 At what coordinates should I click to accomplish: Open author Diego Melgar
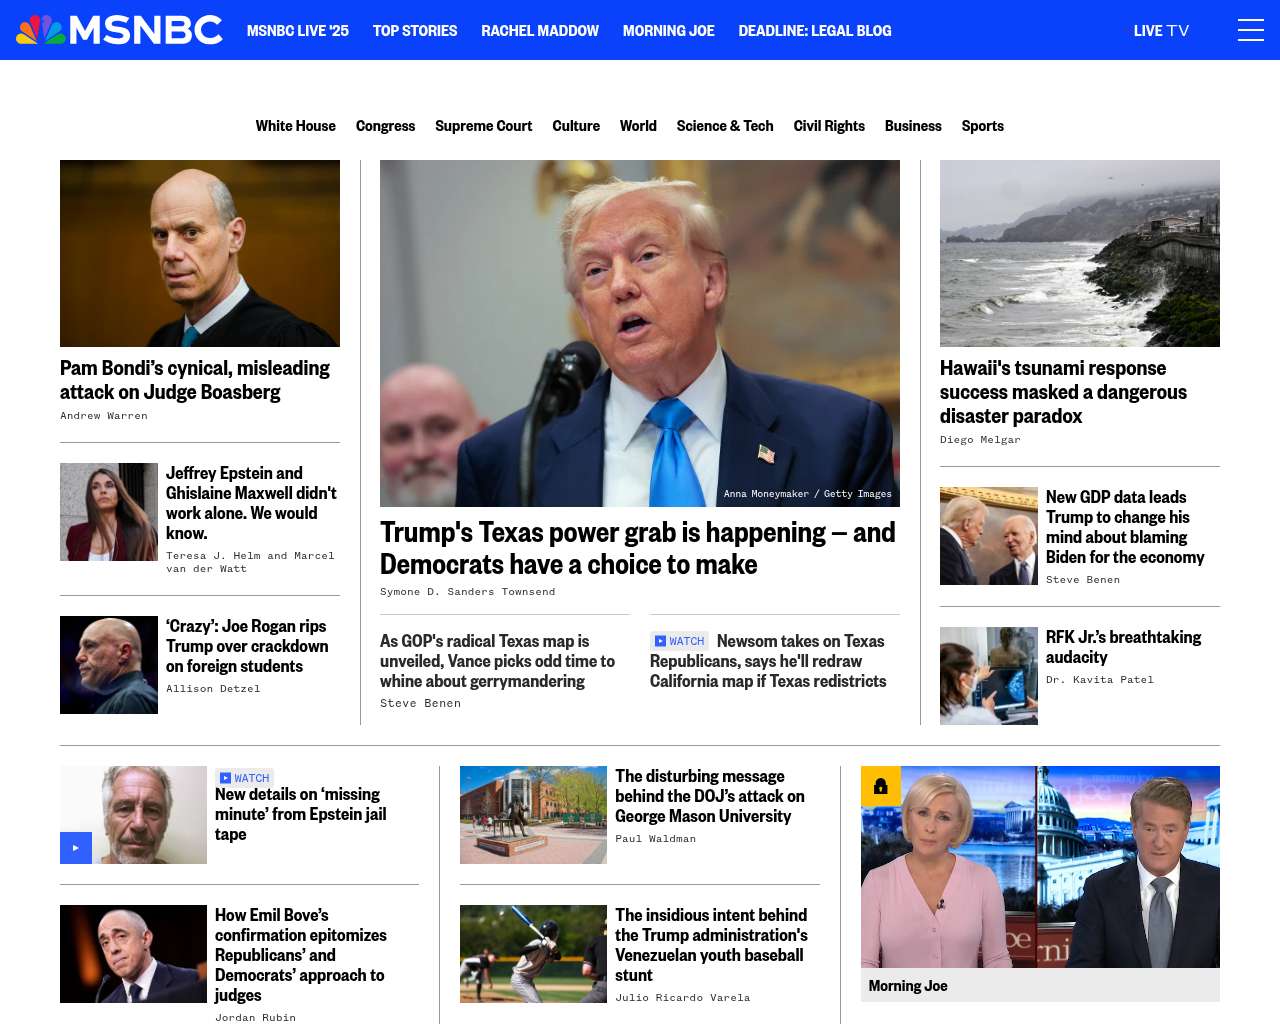coord(980,440)
